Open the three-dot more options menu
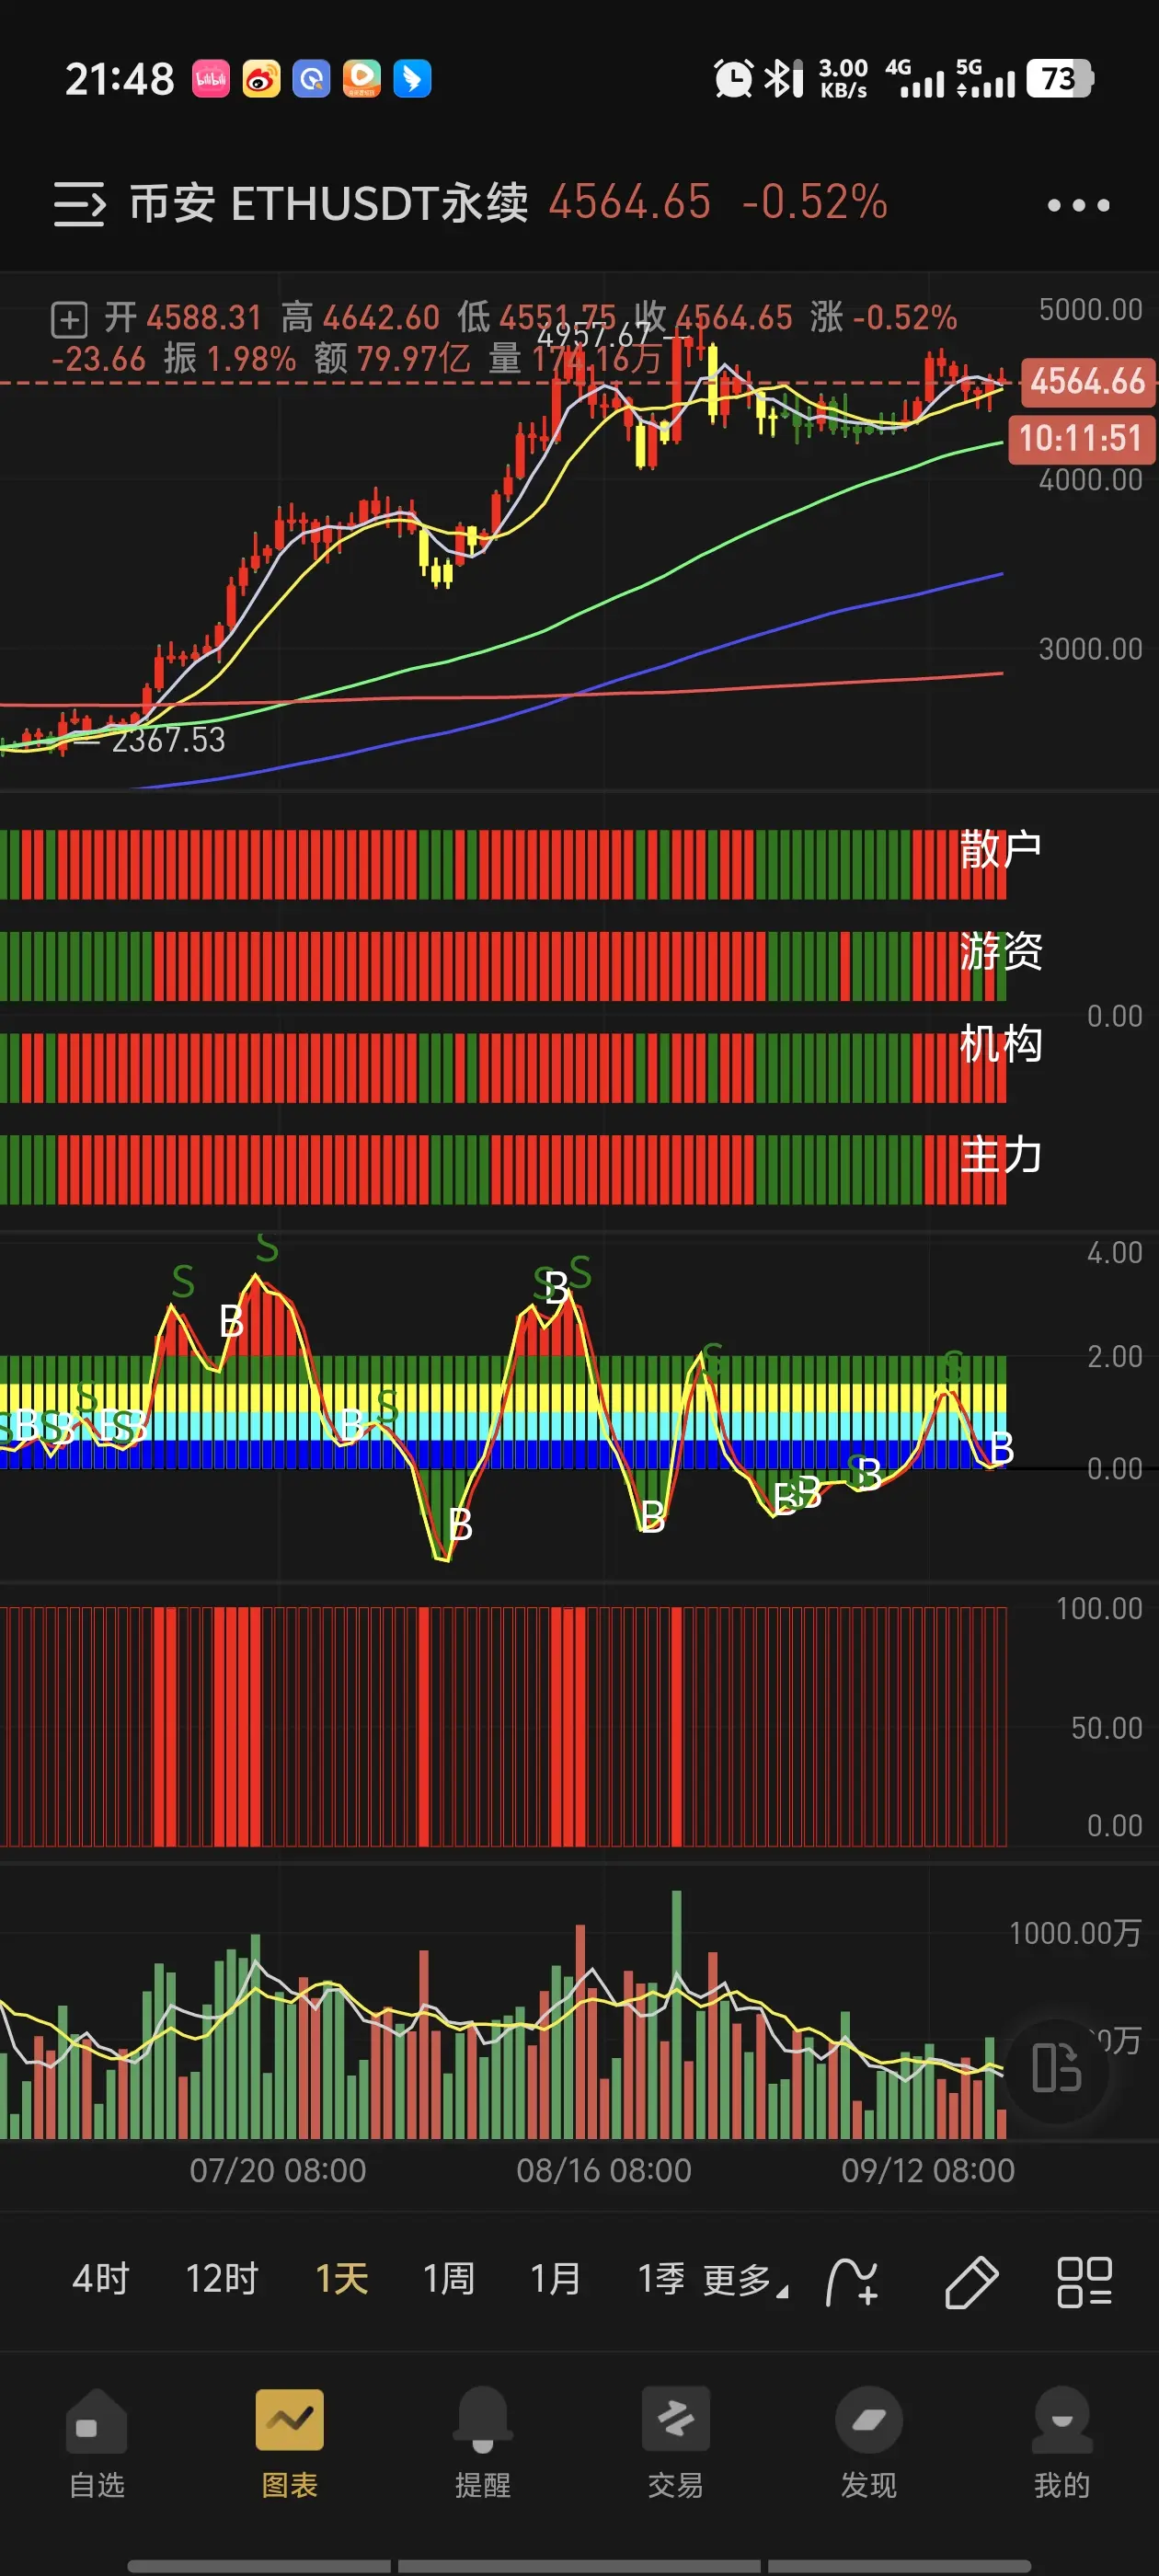1159x2576 pixels. click(x=1078, y=205)
